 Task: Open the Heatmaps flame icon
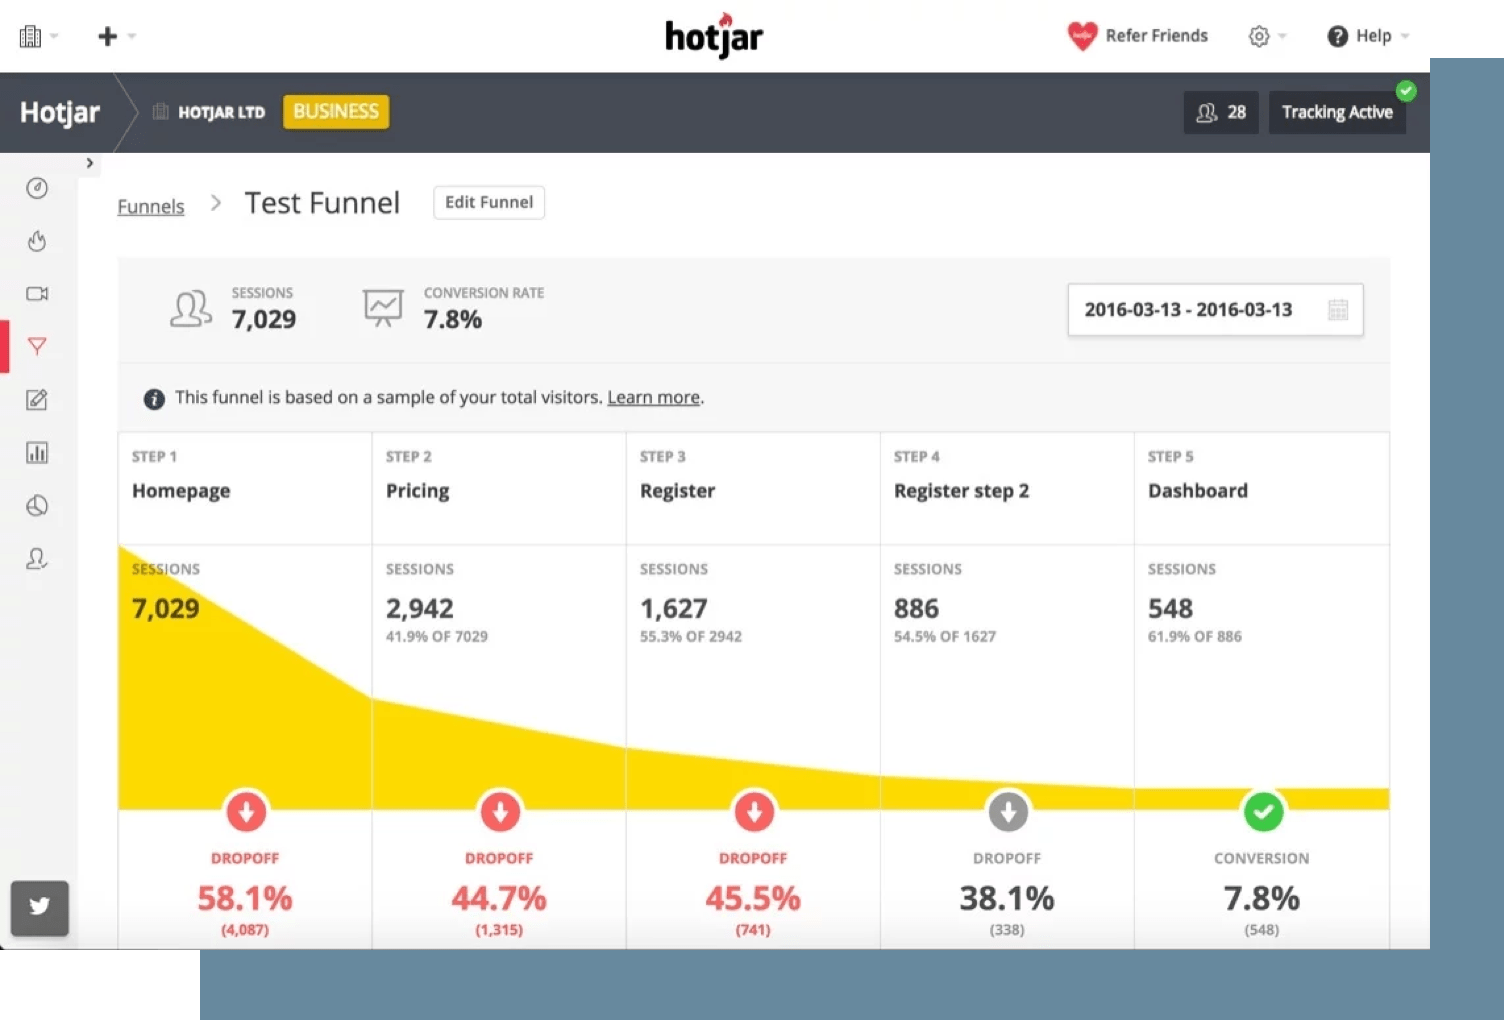tap(37, 240)
